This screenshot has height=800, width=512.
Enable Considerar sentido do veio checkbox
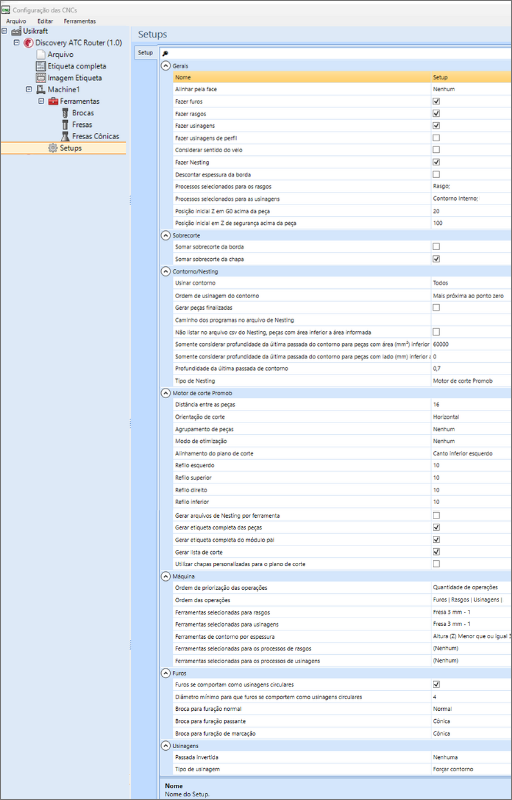436,150
